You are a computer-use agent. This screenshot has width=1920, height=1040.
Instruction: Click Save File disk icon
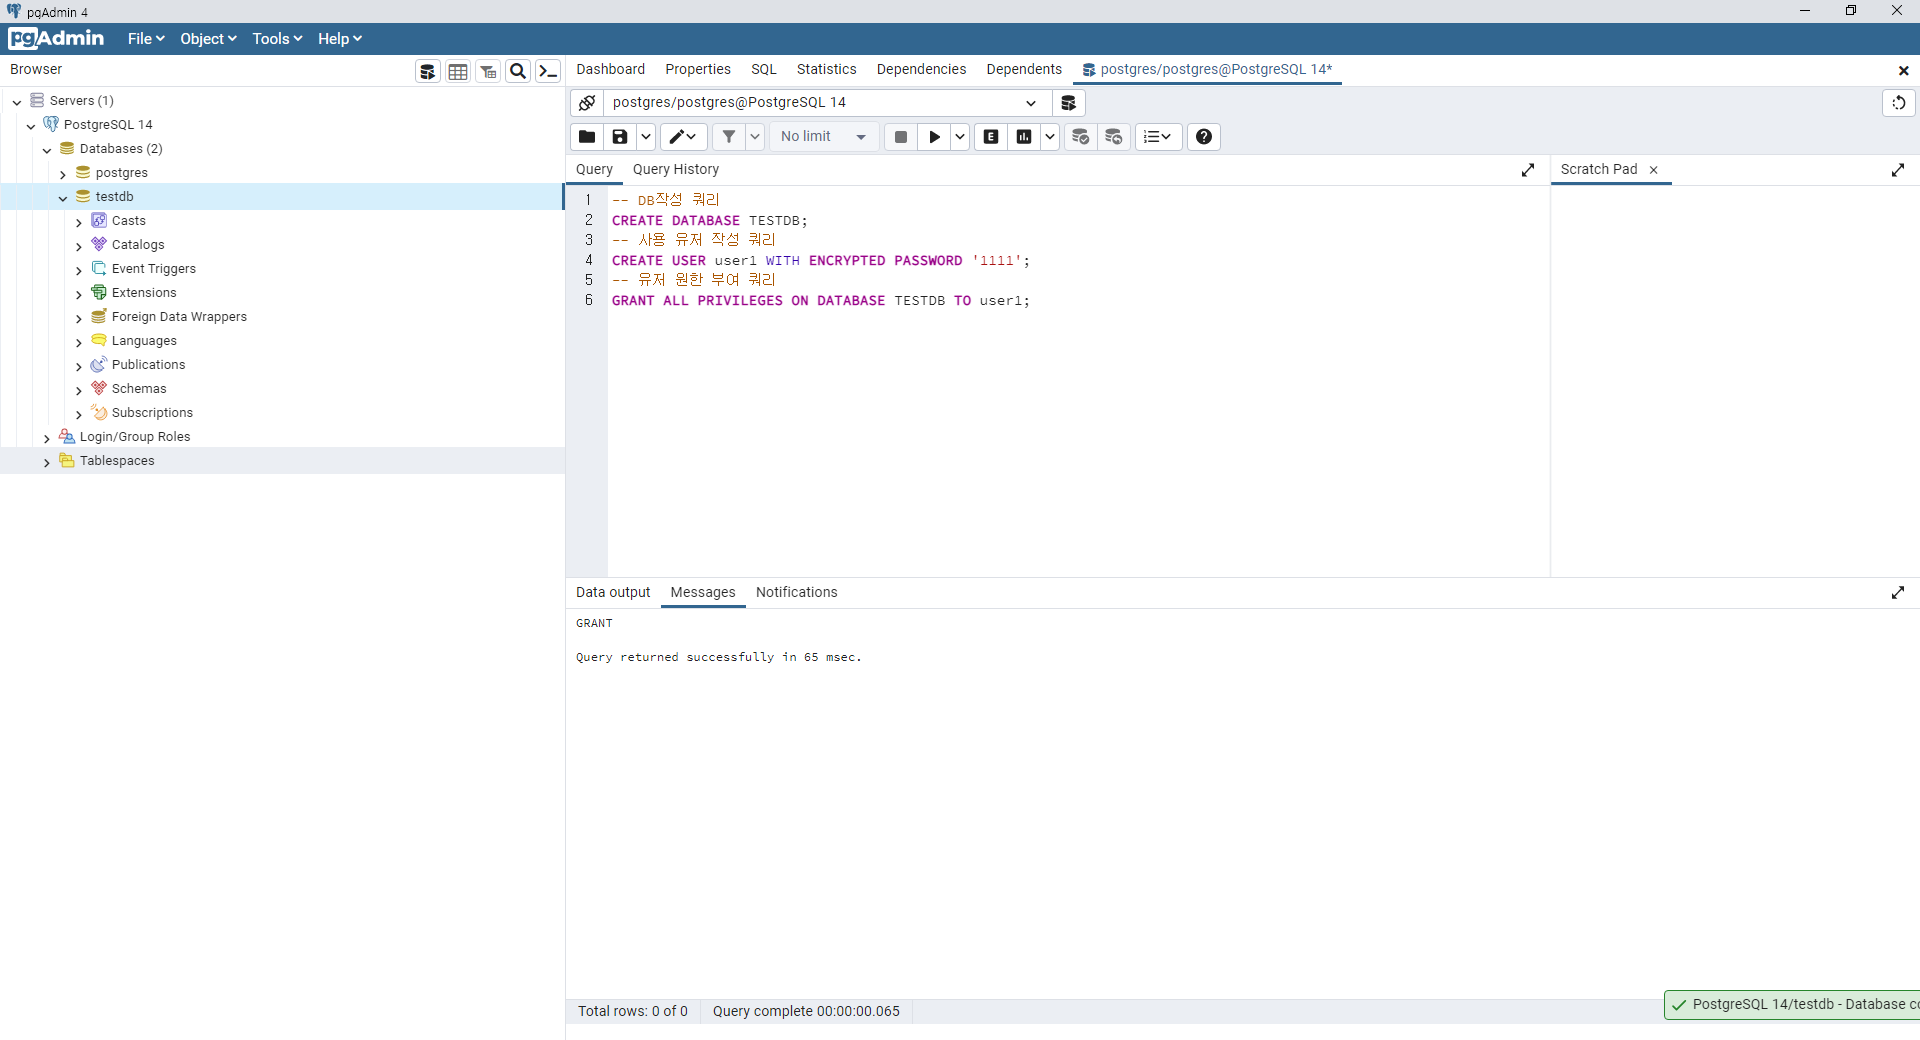point(620,137)
